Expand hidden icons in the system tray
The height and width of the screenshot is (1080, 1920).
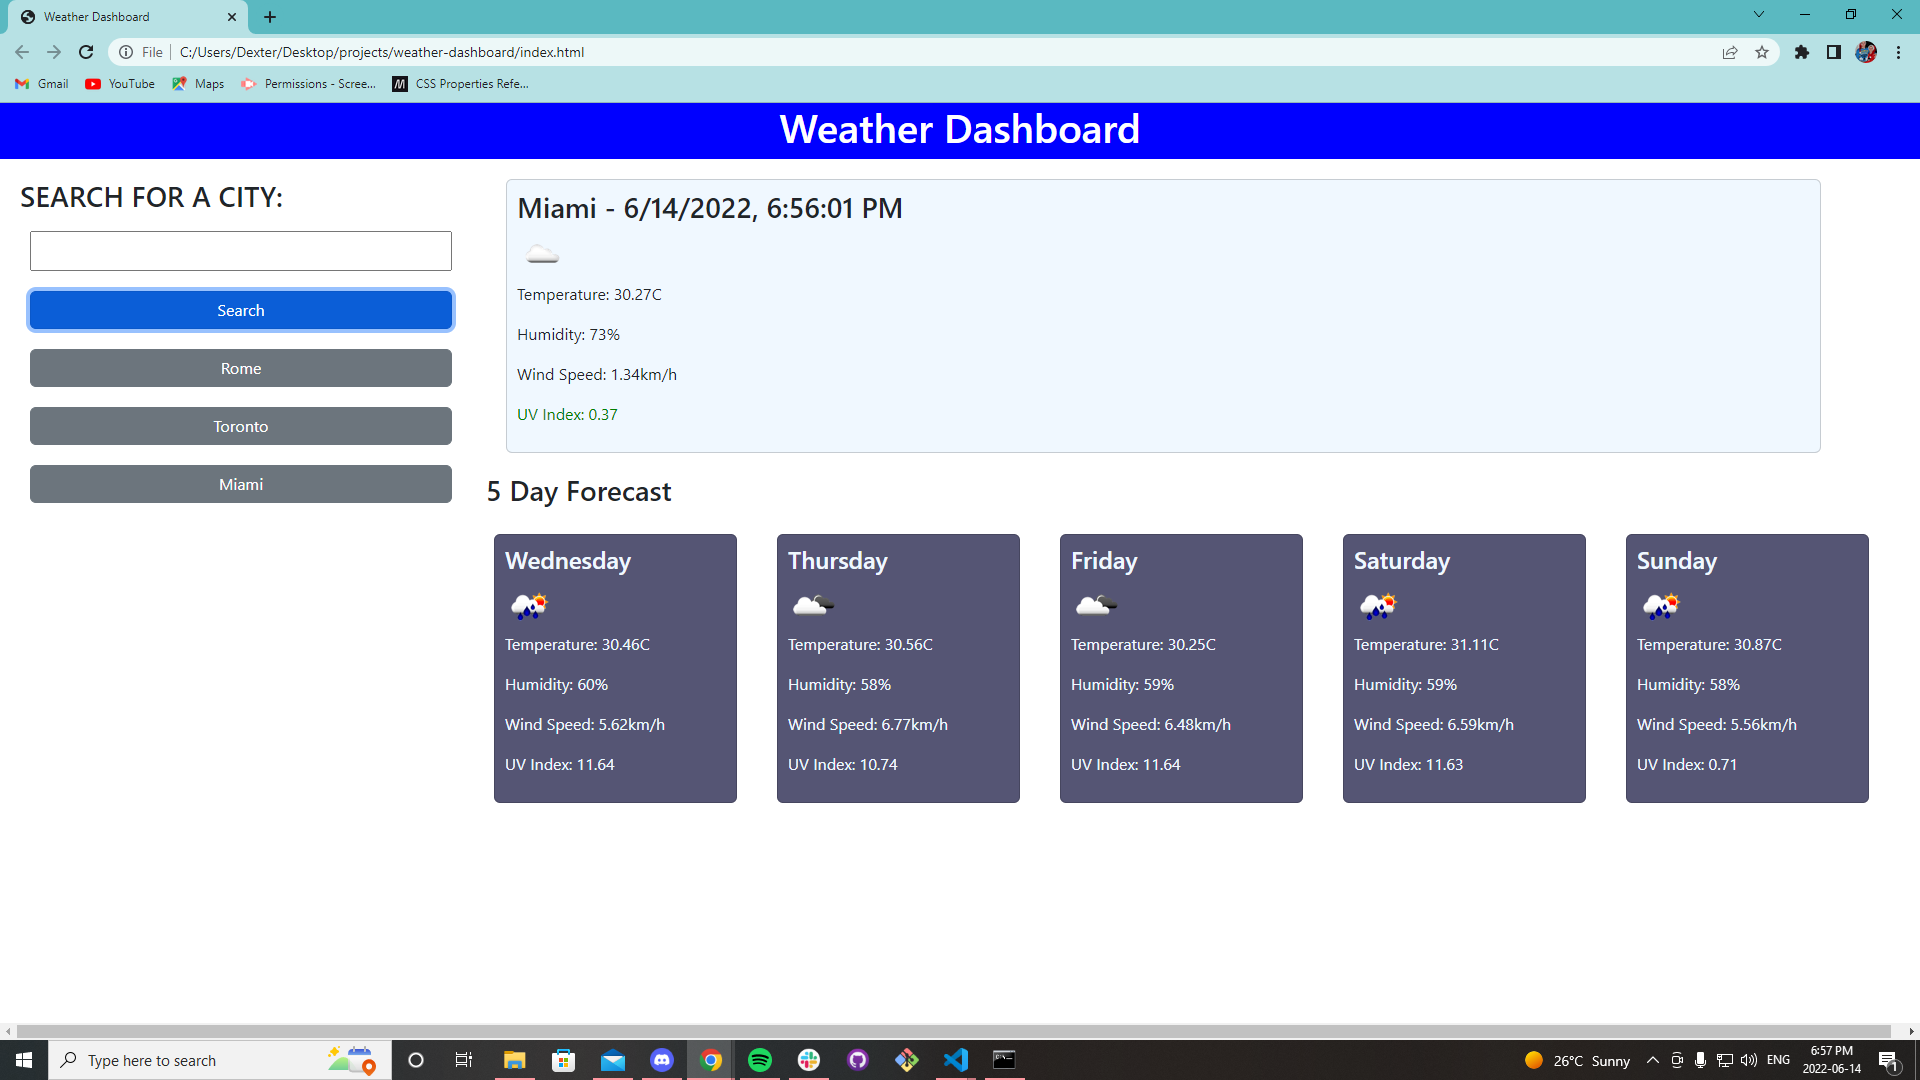coord(1652,1060)
